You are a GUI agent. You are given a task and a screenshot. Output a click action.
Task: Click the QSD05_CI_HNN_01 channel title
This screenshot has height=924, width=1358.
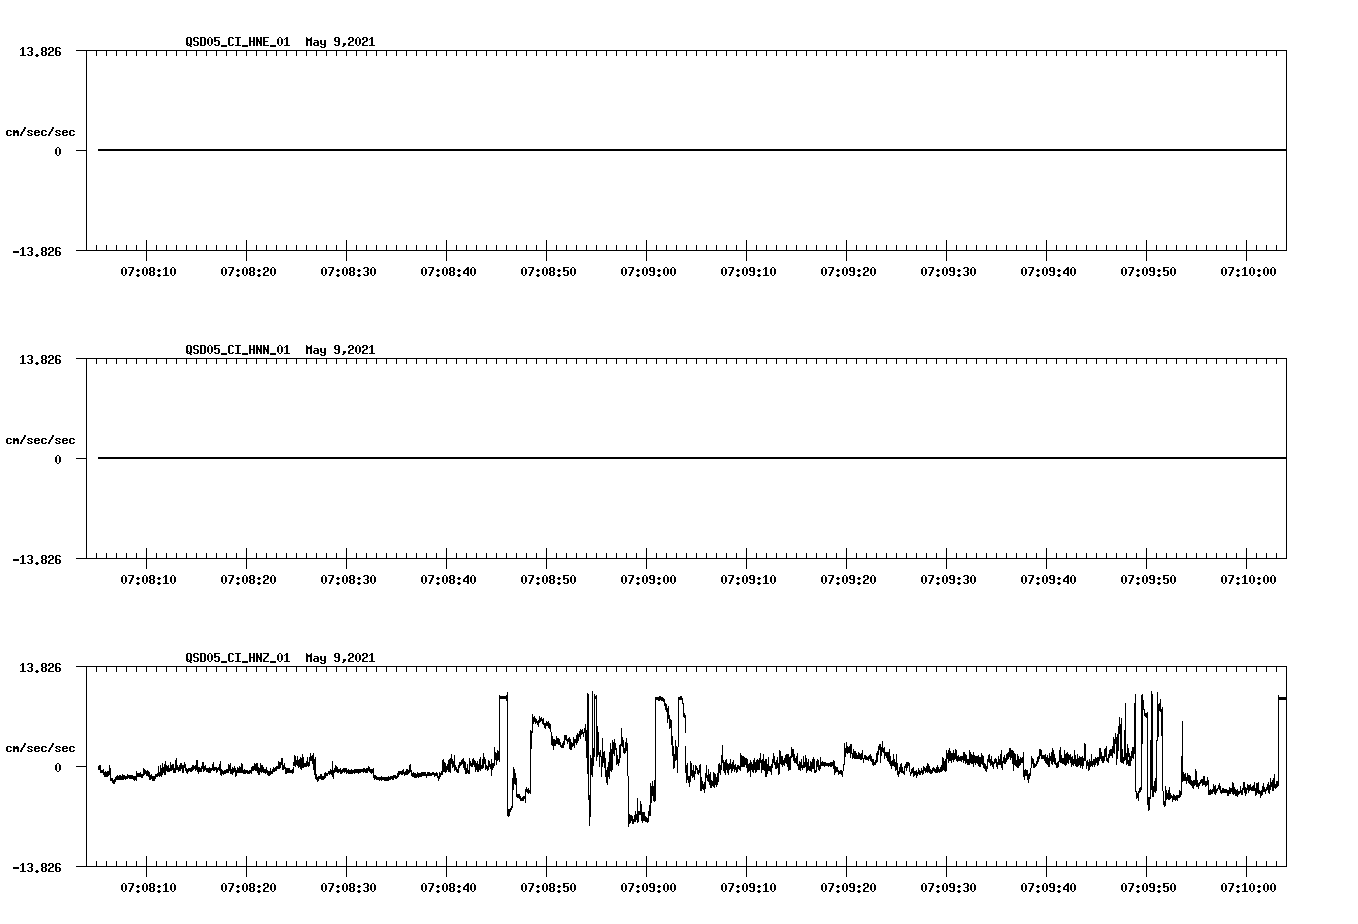pyautogui.click(x=237, y=350)
